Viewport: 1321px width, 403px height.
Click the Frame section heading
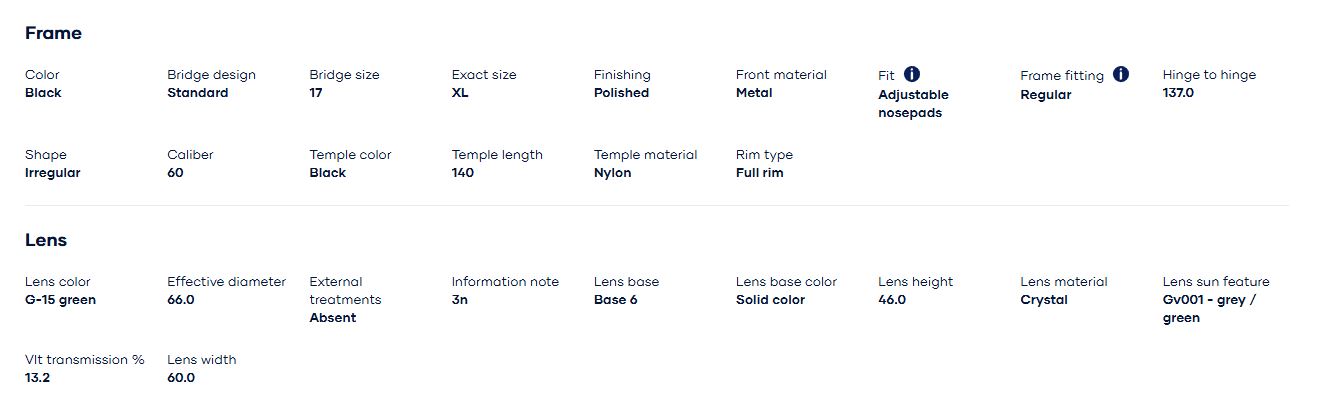53,33
